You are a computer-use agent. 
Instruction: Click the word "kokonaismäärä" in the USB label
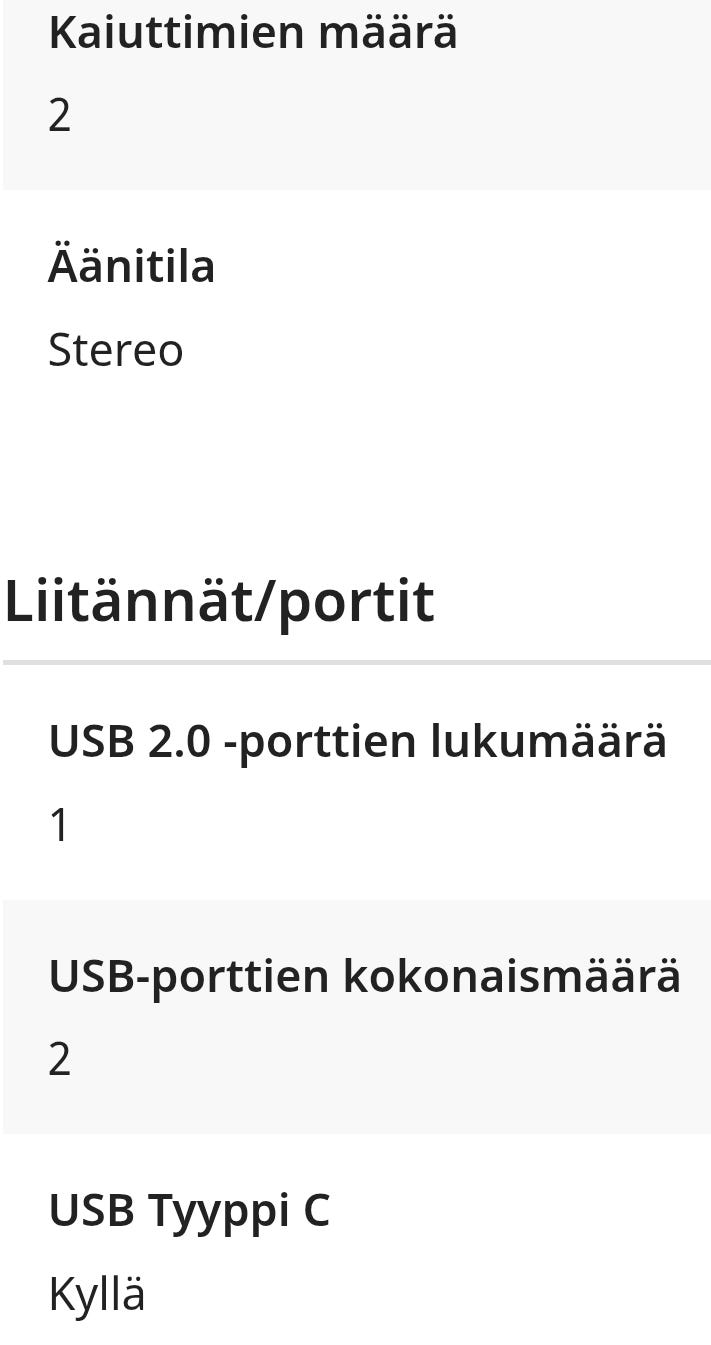point(511,976)
